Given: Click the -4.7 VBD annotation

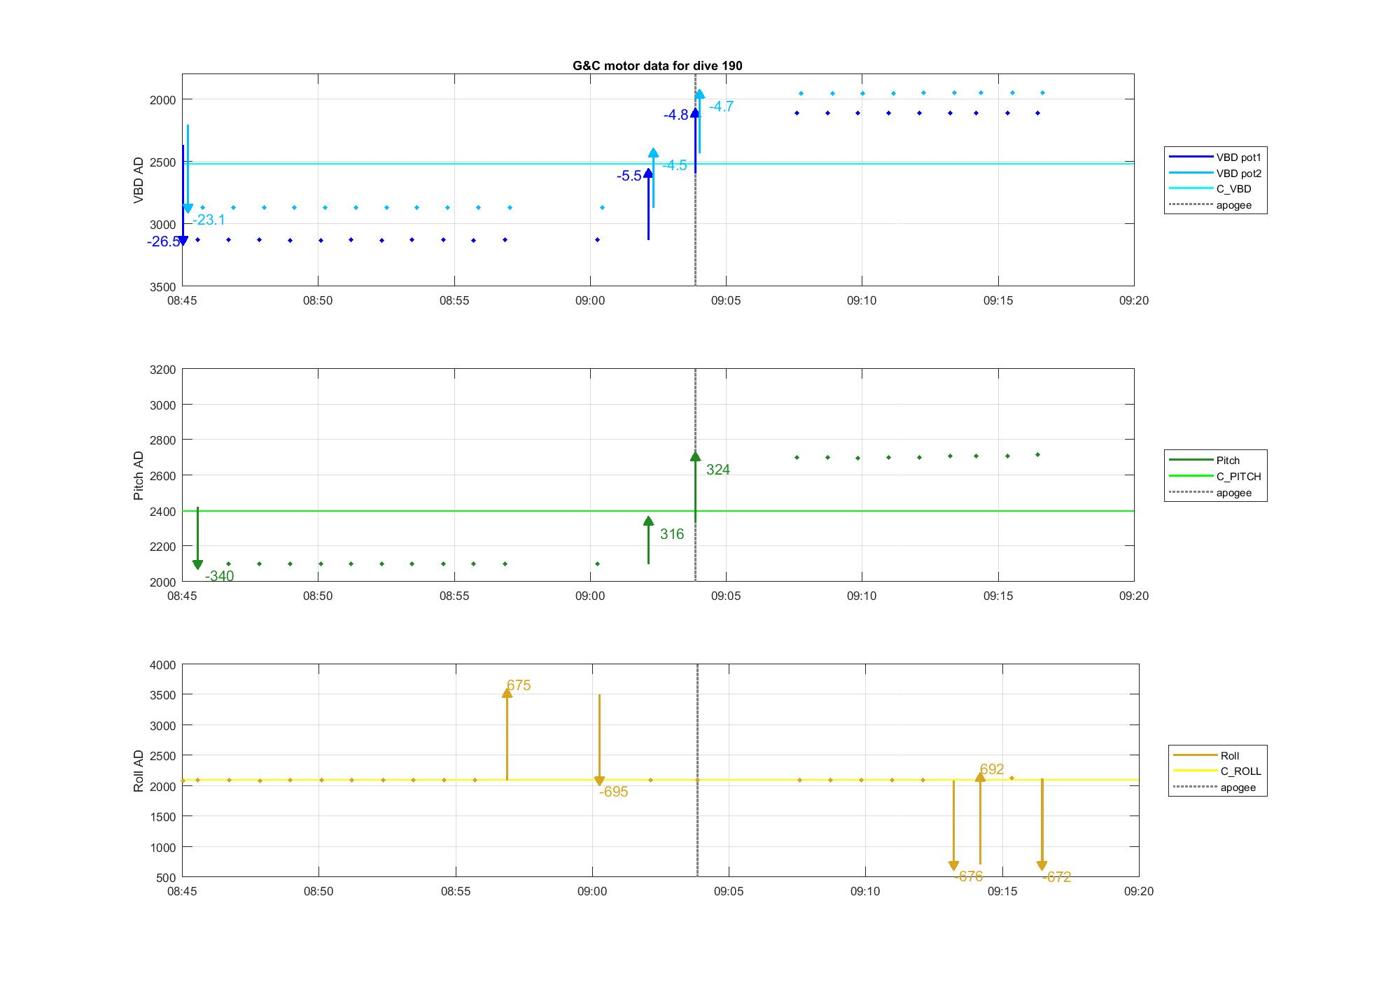Looking at the screenshot, I should (721, 106).
